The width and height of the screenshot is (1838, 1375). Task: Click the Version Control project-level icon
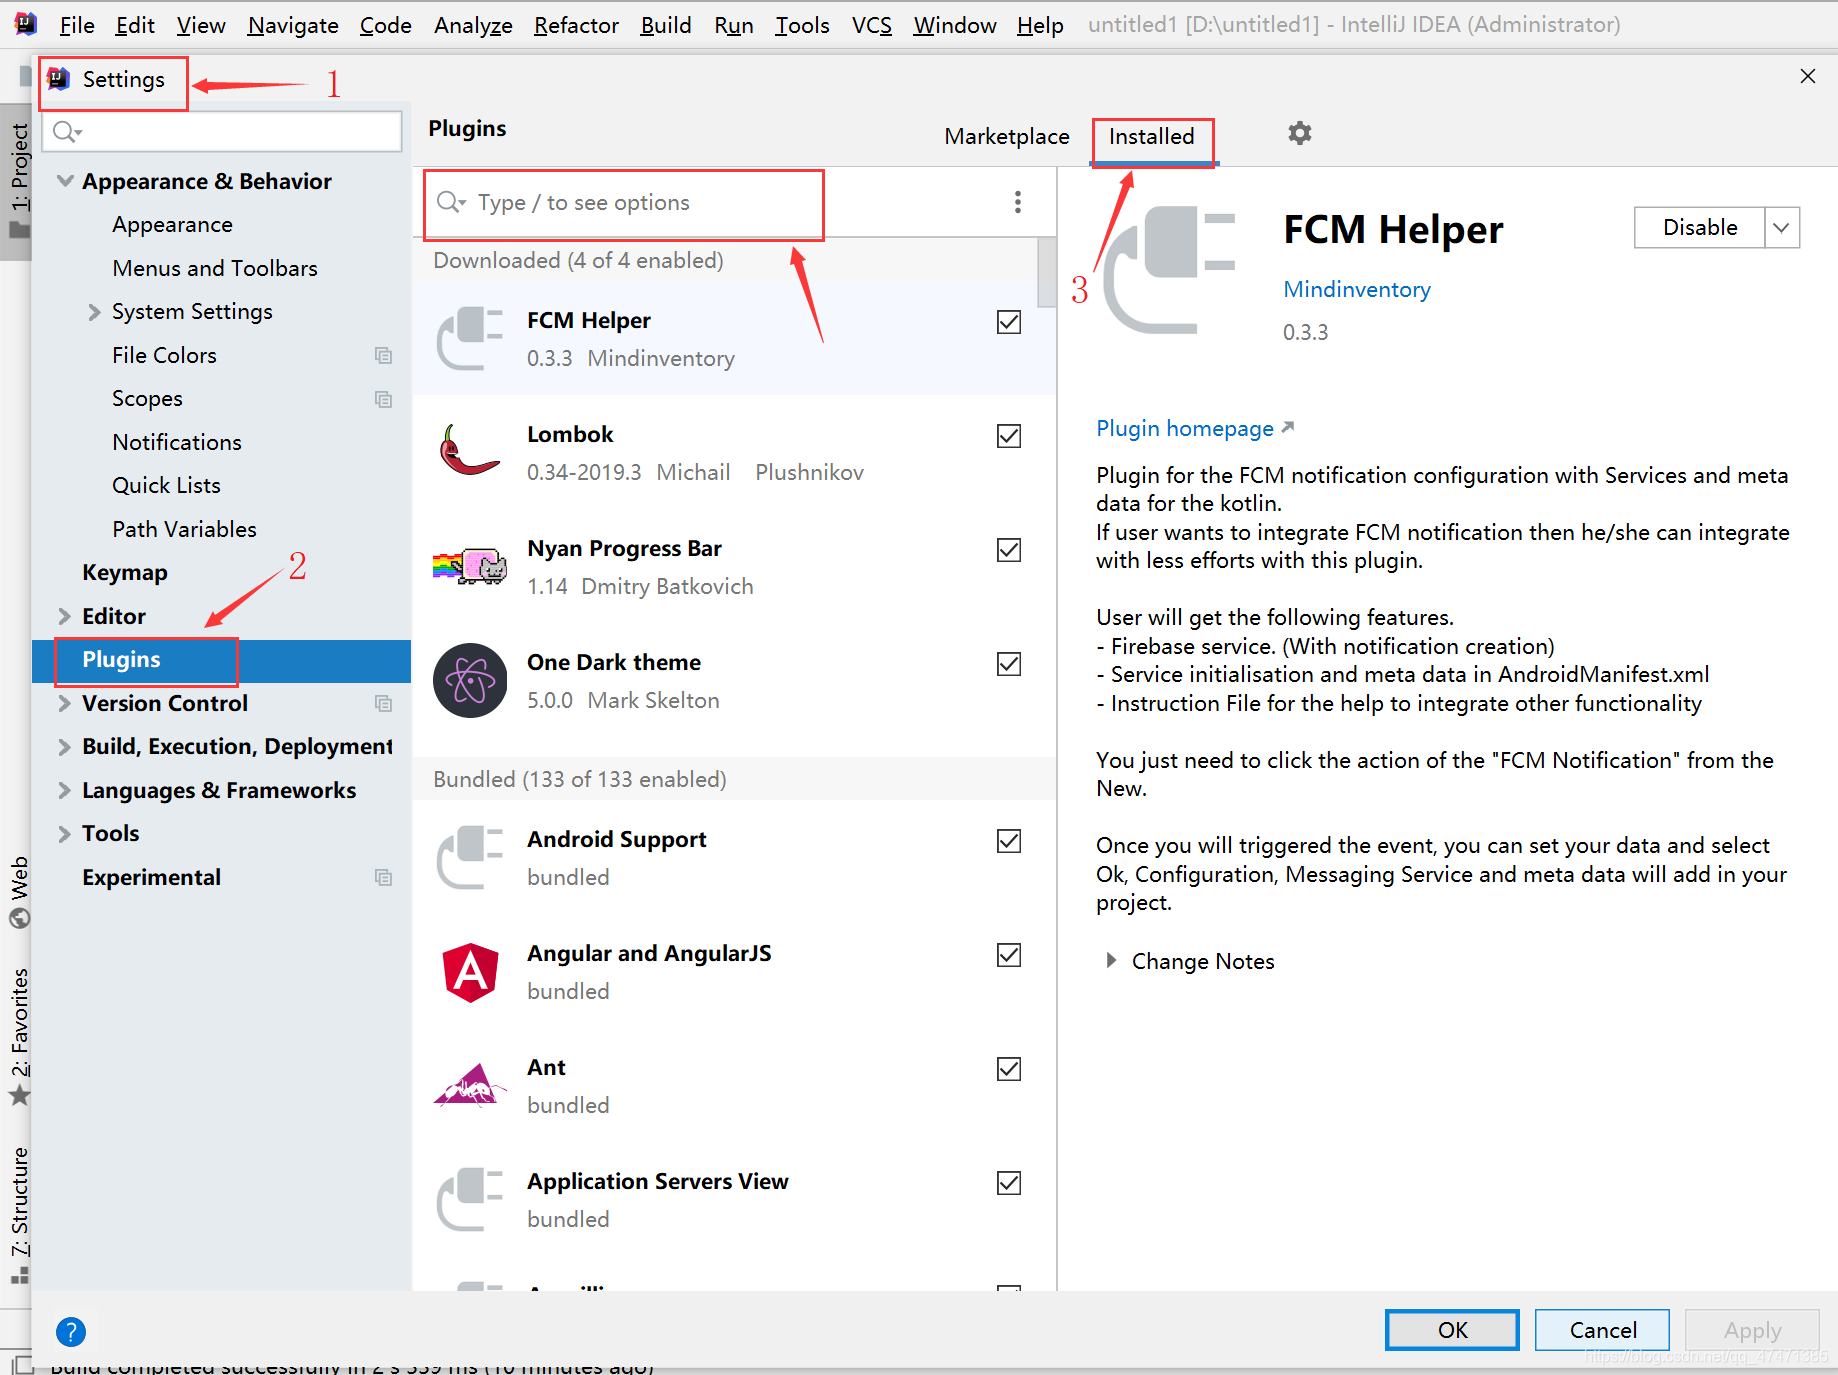point(383,703)
